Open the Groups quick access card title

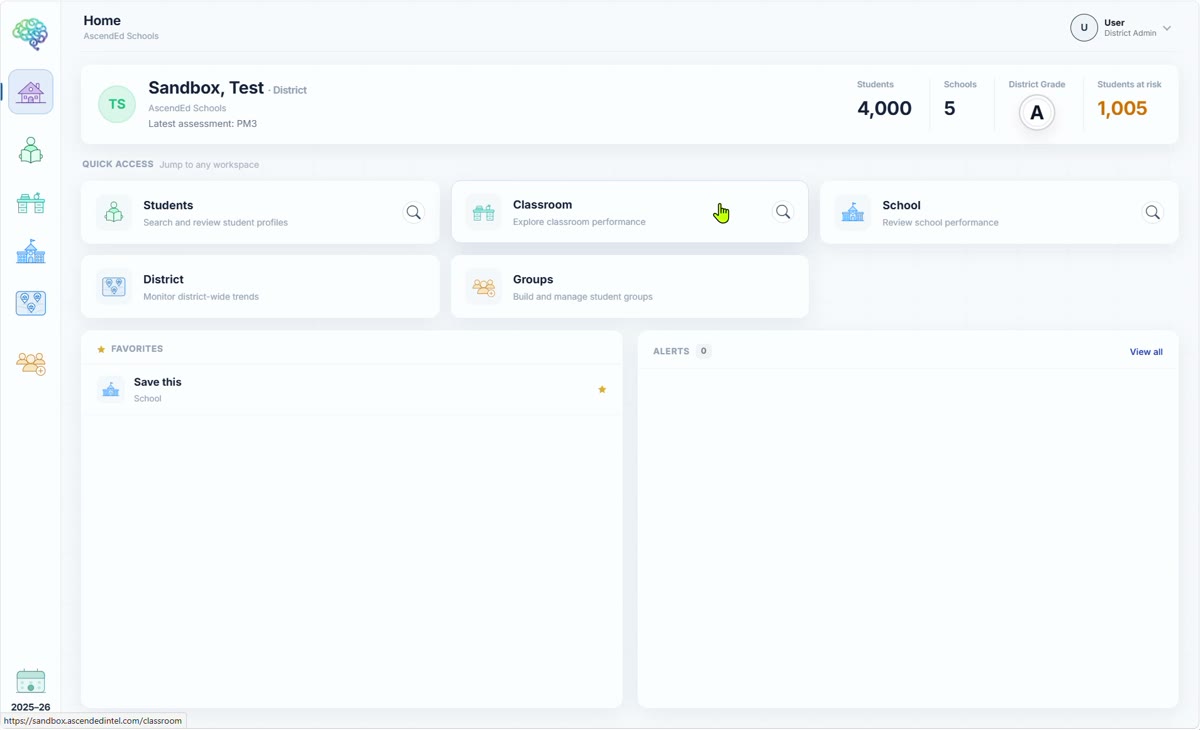coord(533,279)
